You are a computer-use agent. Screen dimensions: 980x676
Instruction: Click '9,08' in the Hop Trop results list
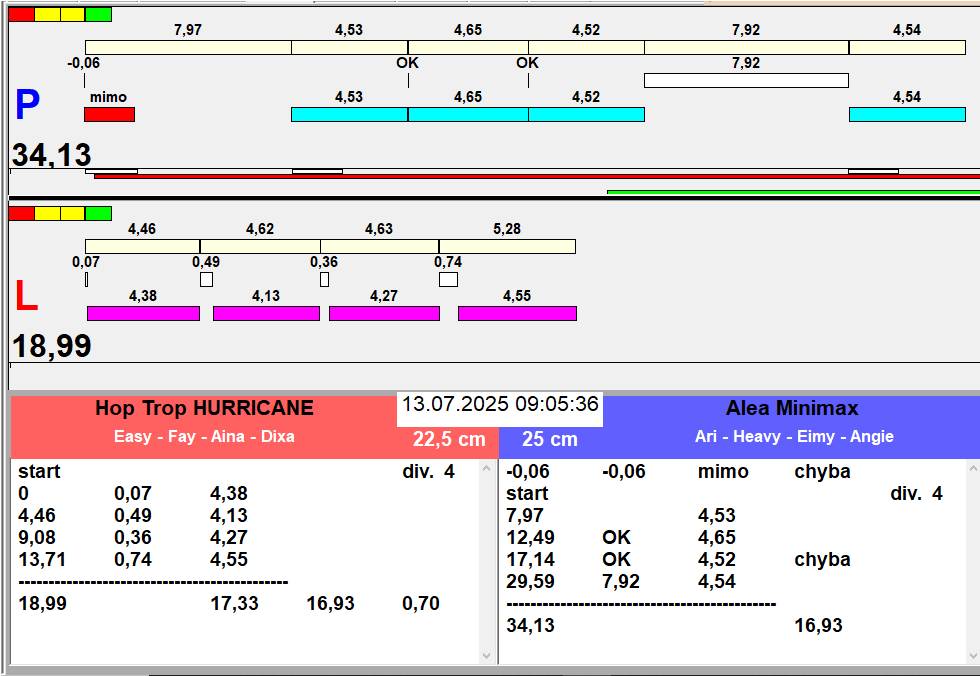point(37,537)
